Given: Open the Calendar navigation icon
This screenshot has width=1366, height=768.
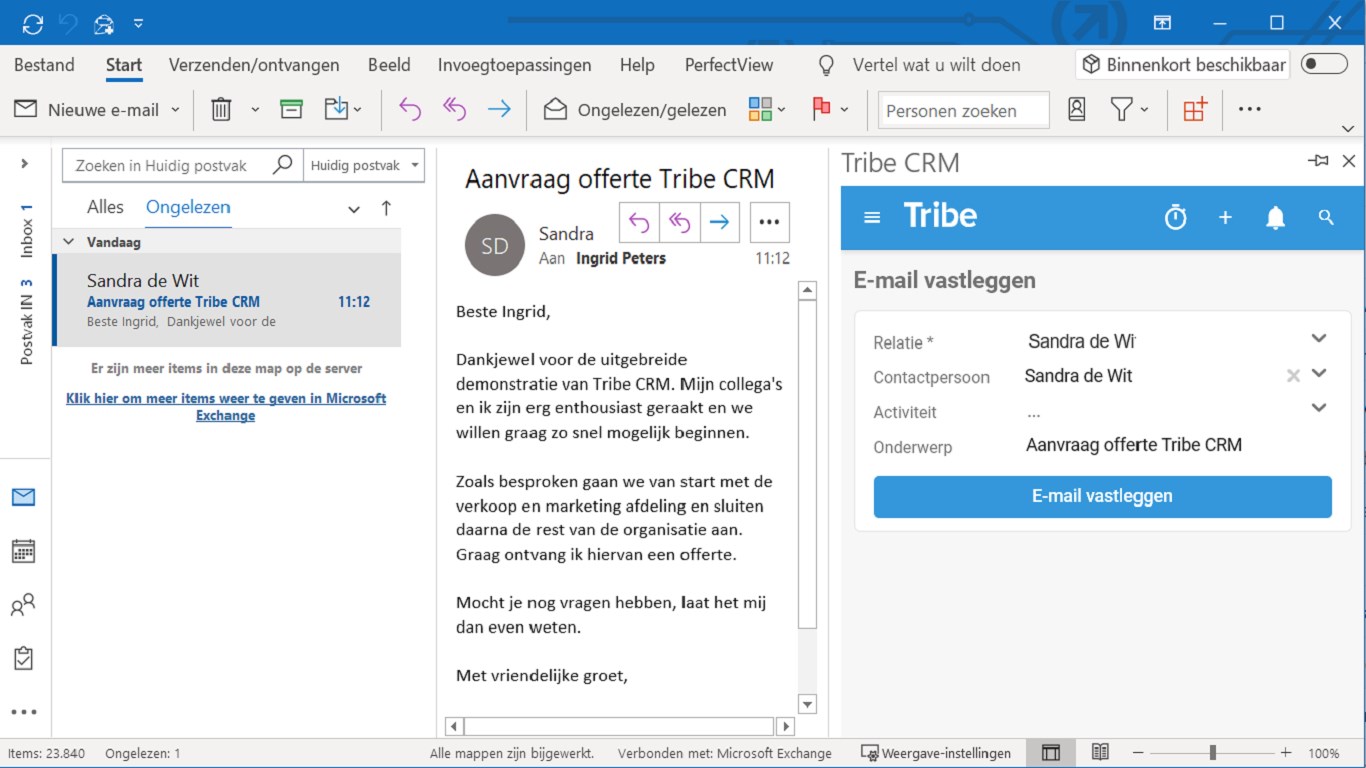Looking at the screenshot, I should click(24, 551).
